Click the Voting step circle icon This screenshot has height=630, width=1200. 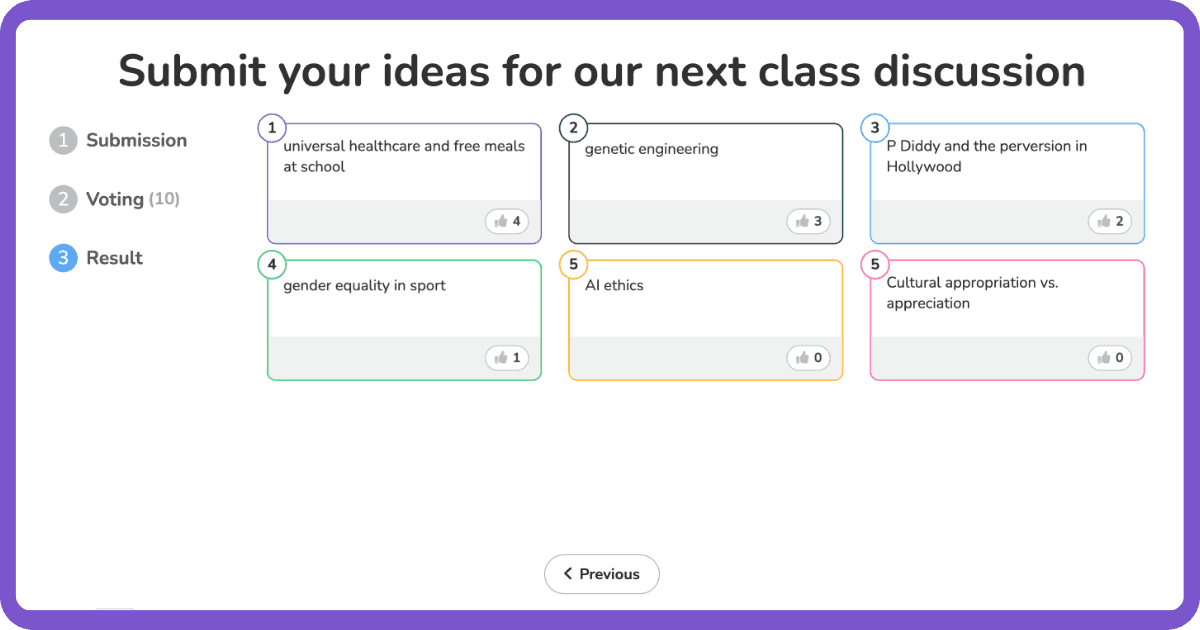point(62,199)
